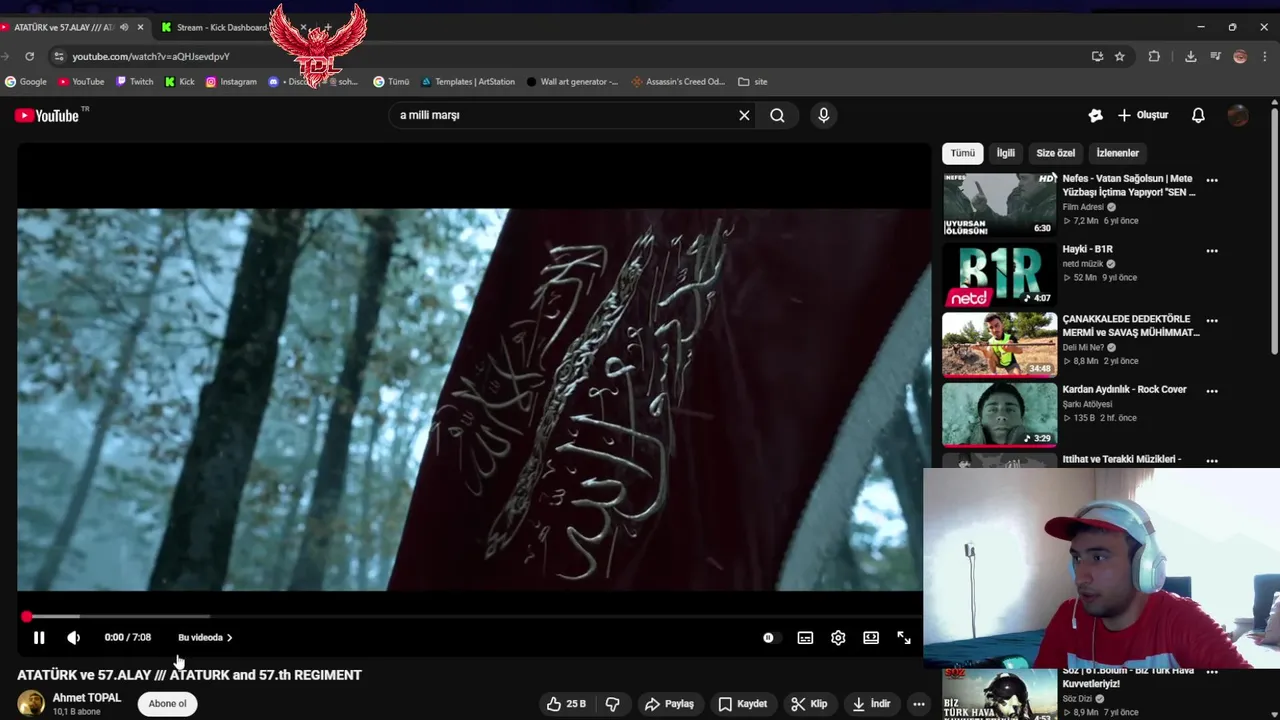Open YouTube account avatar menu
This screenshot has width=1280, height=720.
[1238, 115]
